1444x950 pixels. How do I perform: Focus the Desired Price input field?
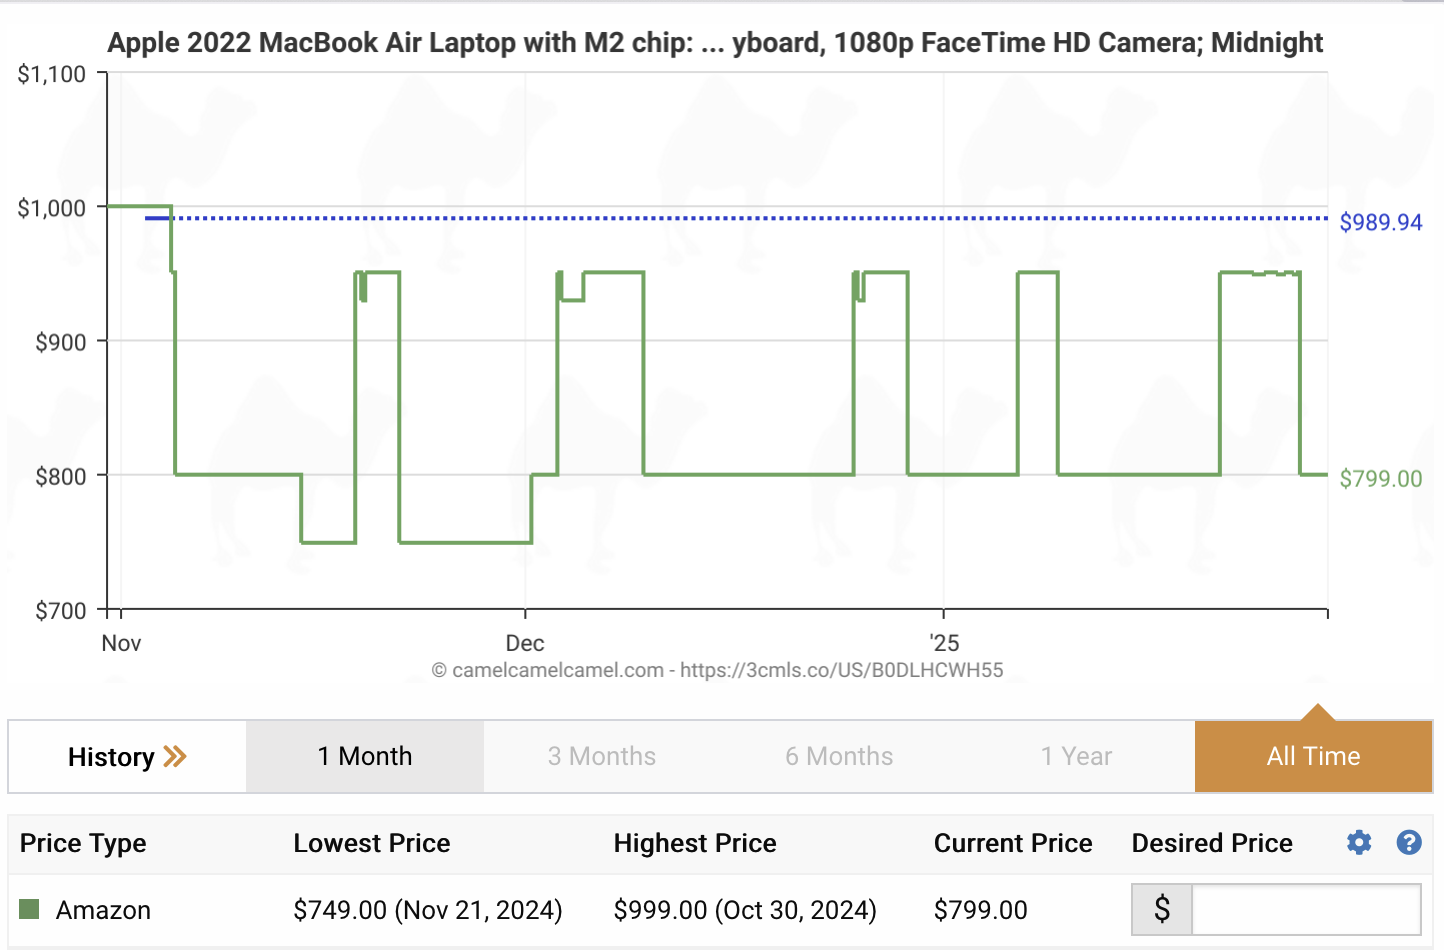coord(1306,909)
